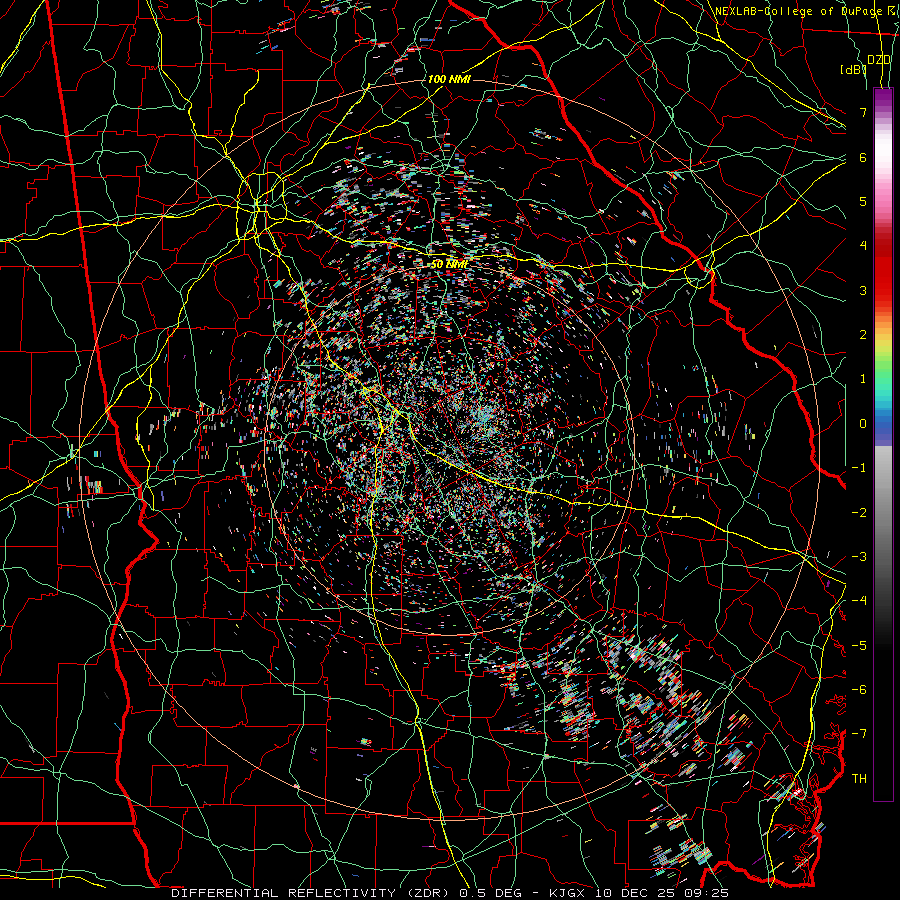Click the "-4" value on the dB scale
Image resolution: width=900 pixels, height=900 pixels.
(x=859, y=601)
